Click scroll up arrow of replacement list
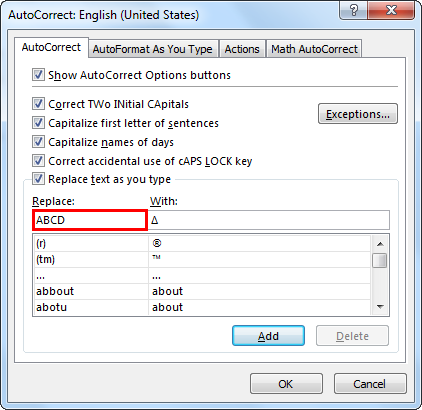Viewport: 422px width, 410px height. click(x=380, y=244)
